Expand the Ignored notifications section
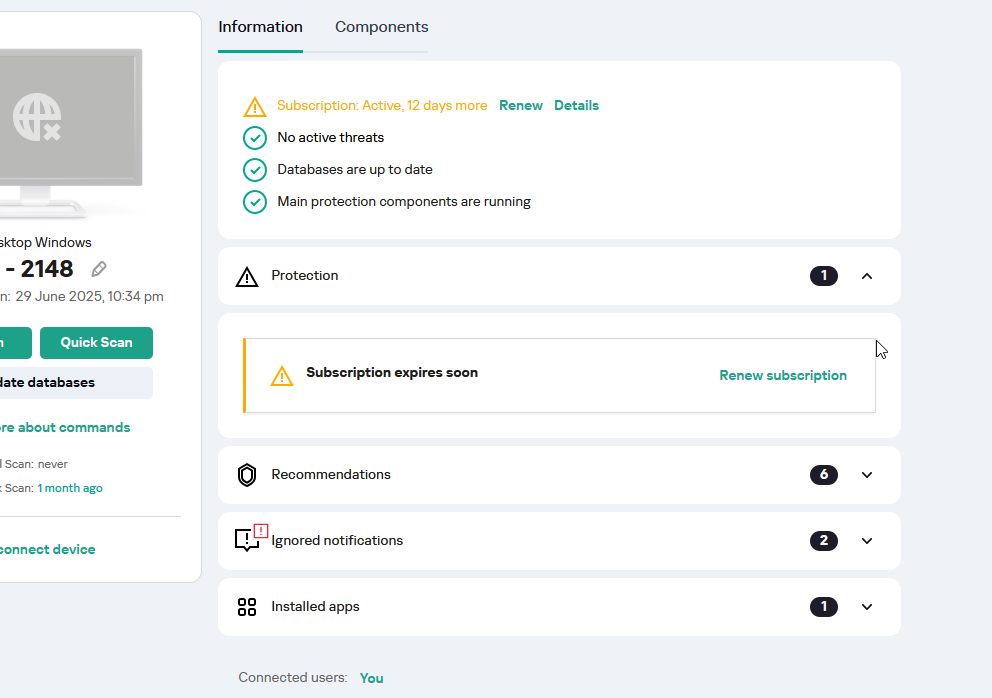This screenshot has height=698, width=992. [x=867, y=540]
